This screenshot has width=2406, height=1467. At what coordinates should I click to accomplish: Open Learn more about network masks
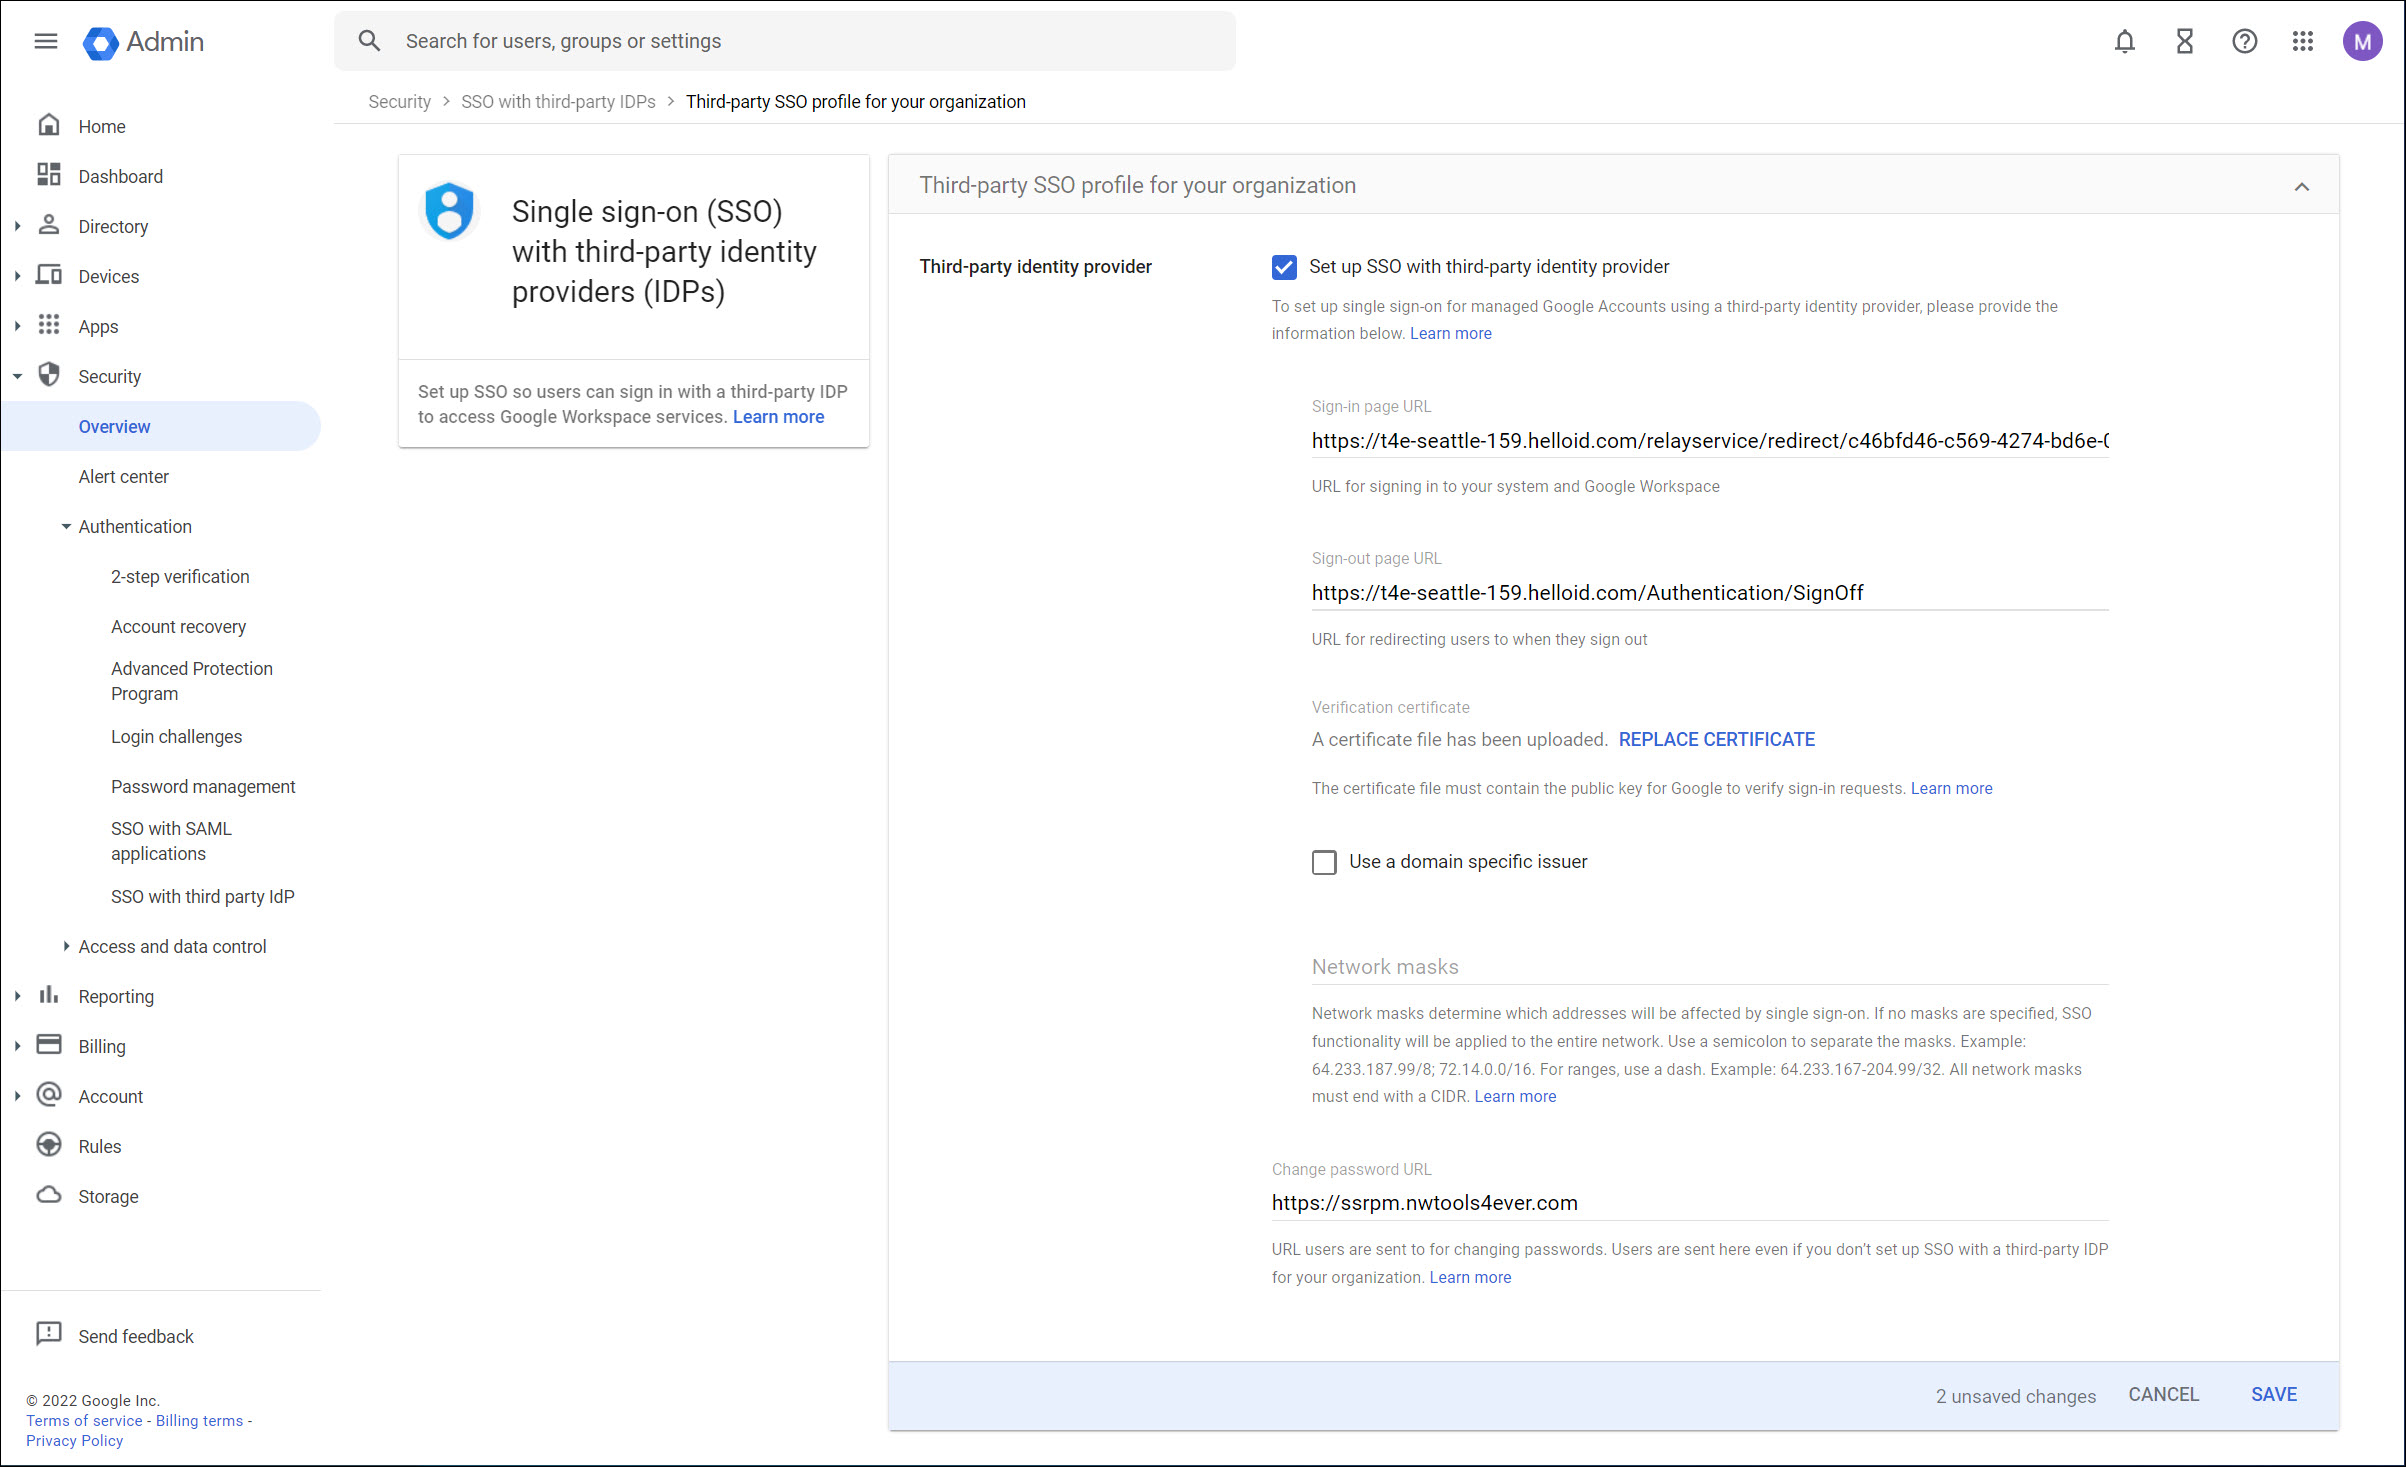(1515, 1096)
